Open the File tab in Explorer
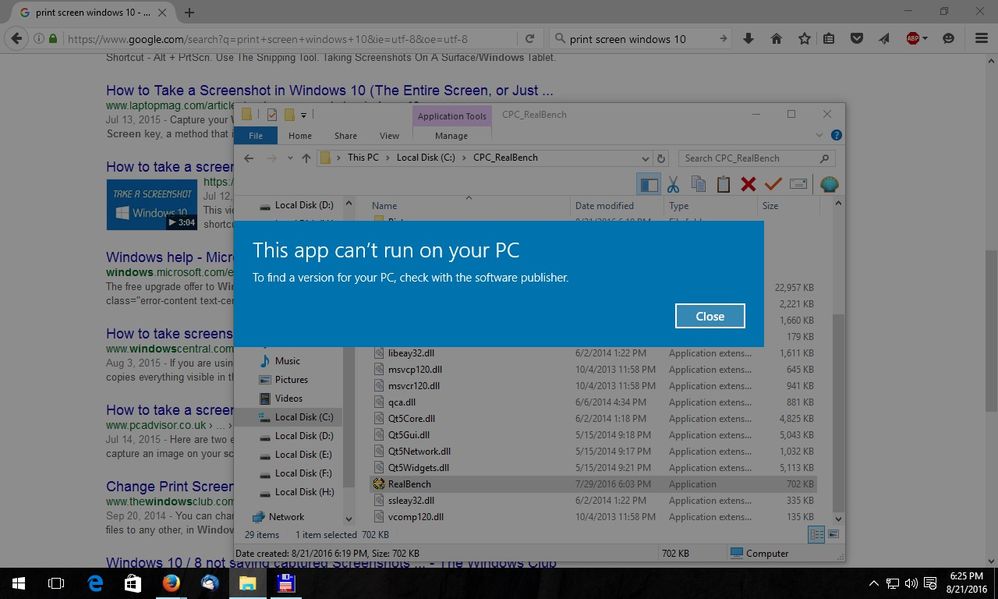Viewport: 998px width, 599px height. (x=256, y=136)
